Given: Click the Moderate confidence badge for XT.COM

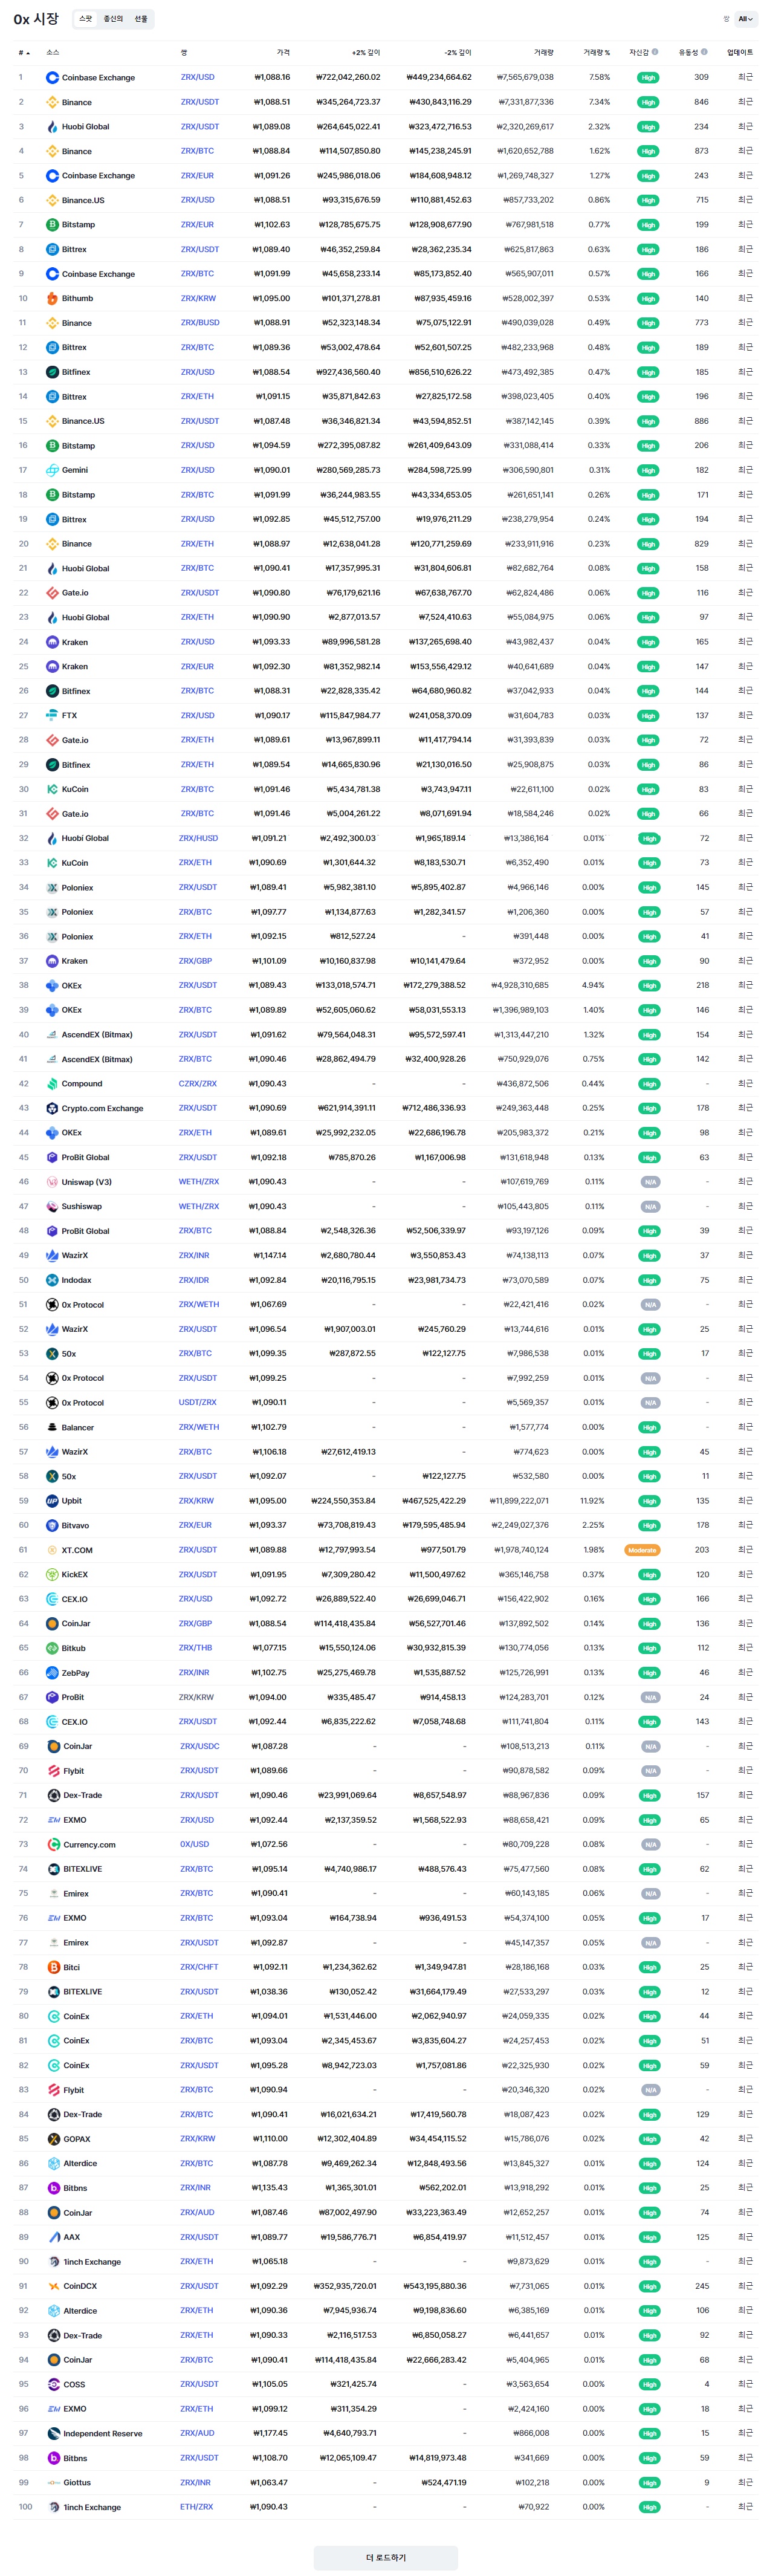Looking at the screenshot, I should click(x=642, y=1550).
